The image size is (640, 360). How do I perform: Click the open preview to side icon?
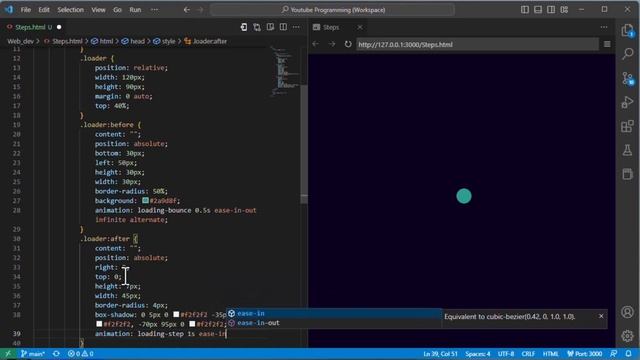coord(270,27)
